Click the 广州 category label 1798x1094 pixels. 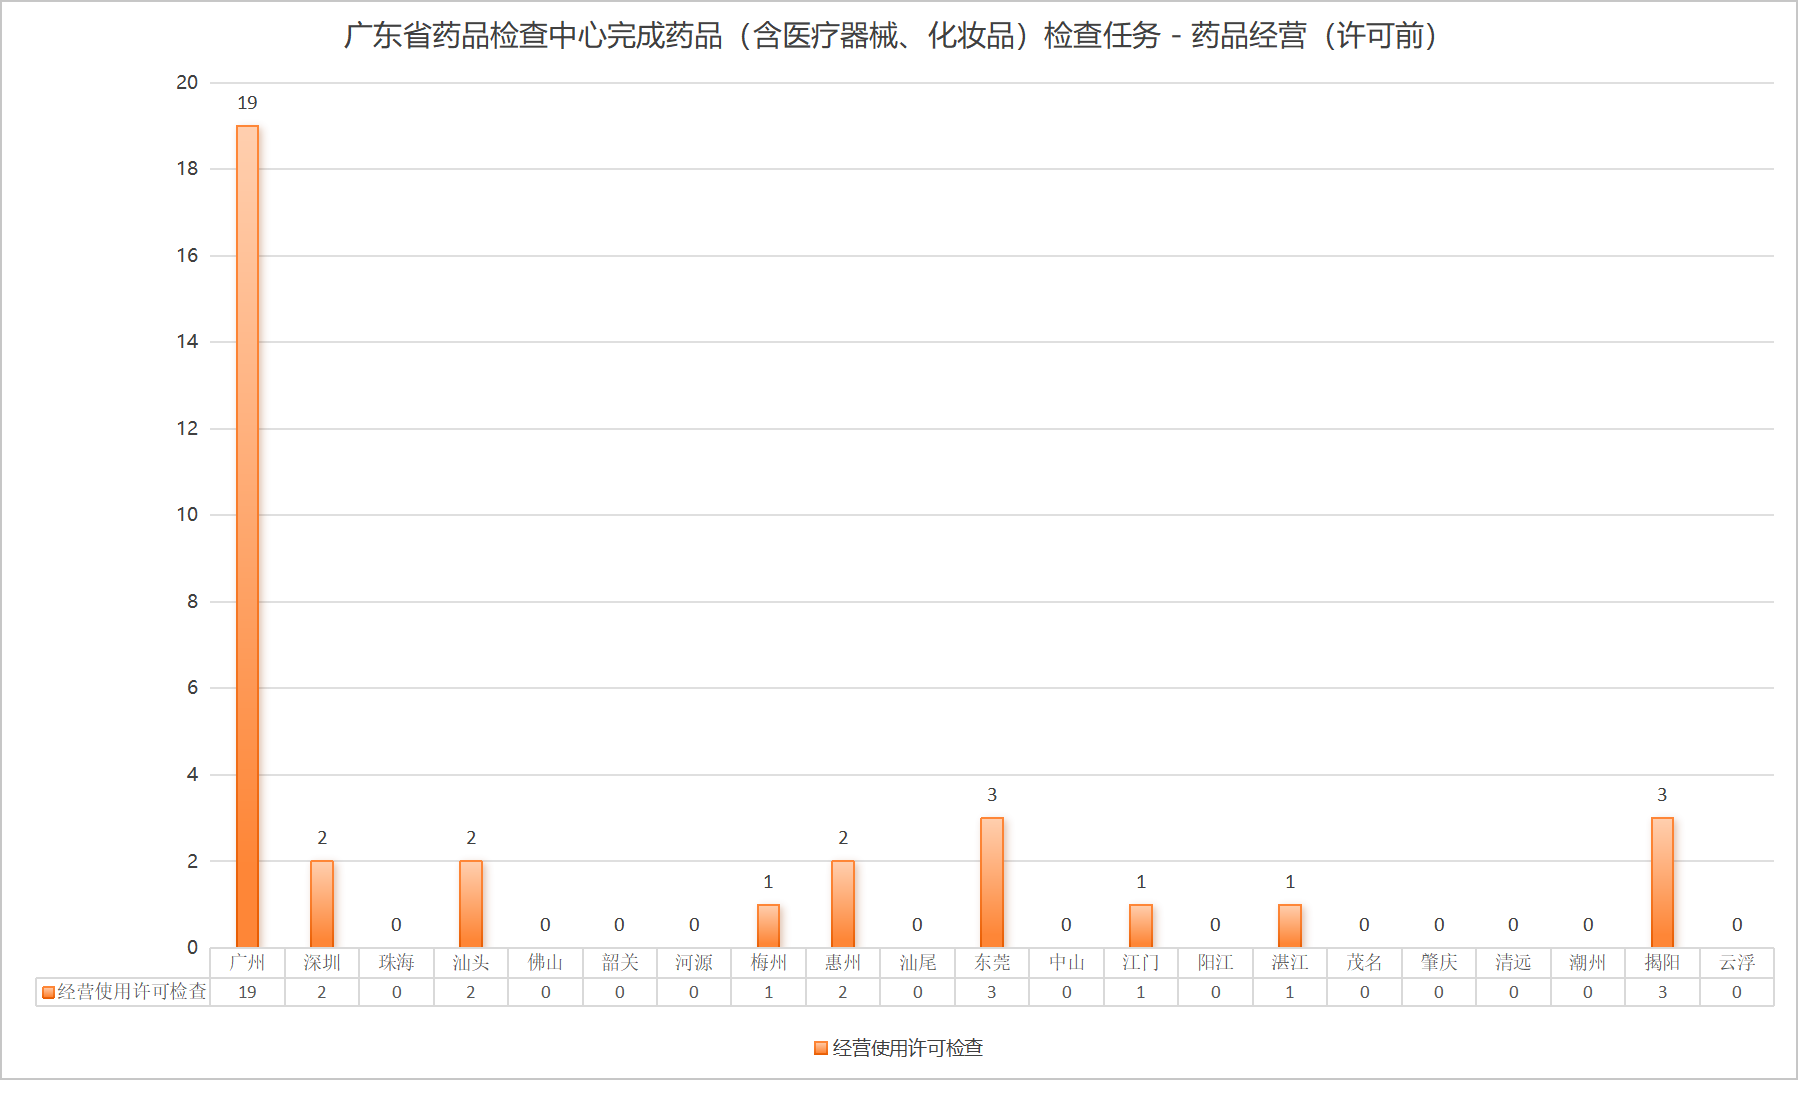(247, 962)
